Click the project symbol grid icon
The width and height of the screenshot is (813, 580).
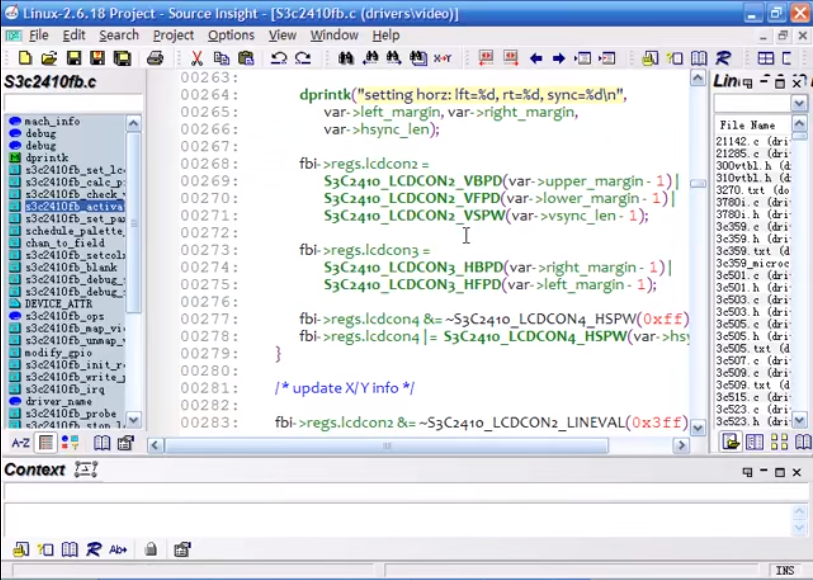tap(779, 442)
